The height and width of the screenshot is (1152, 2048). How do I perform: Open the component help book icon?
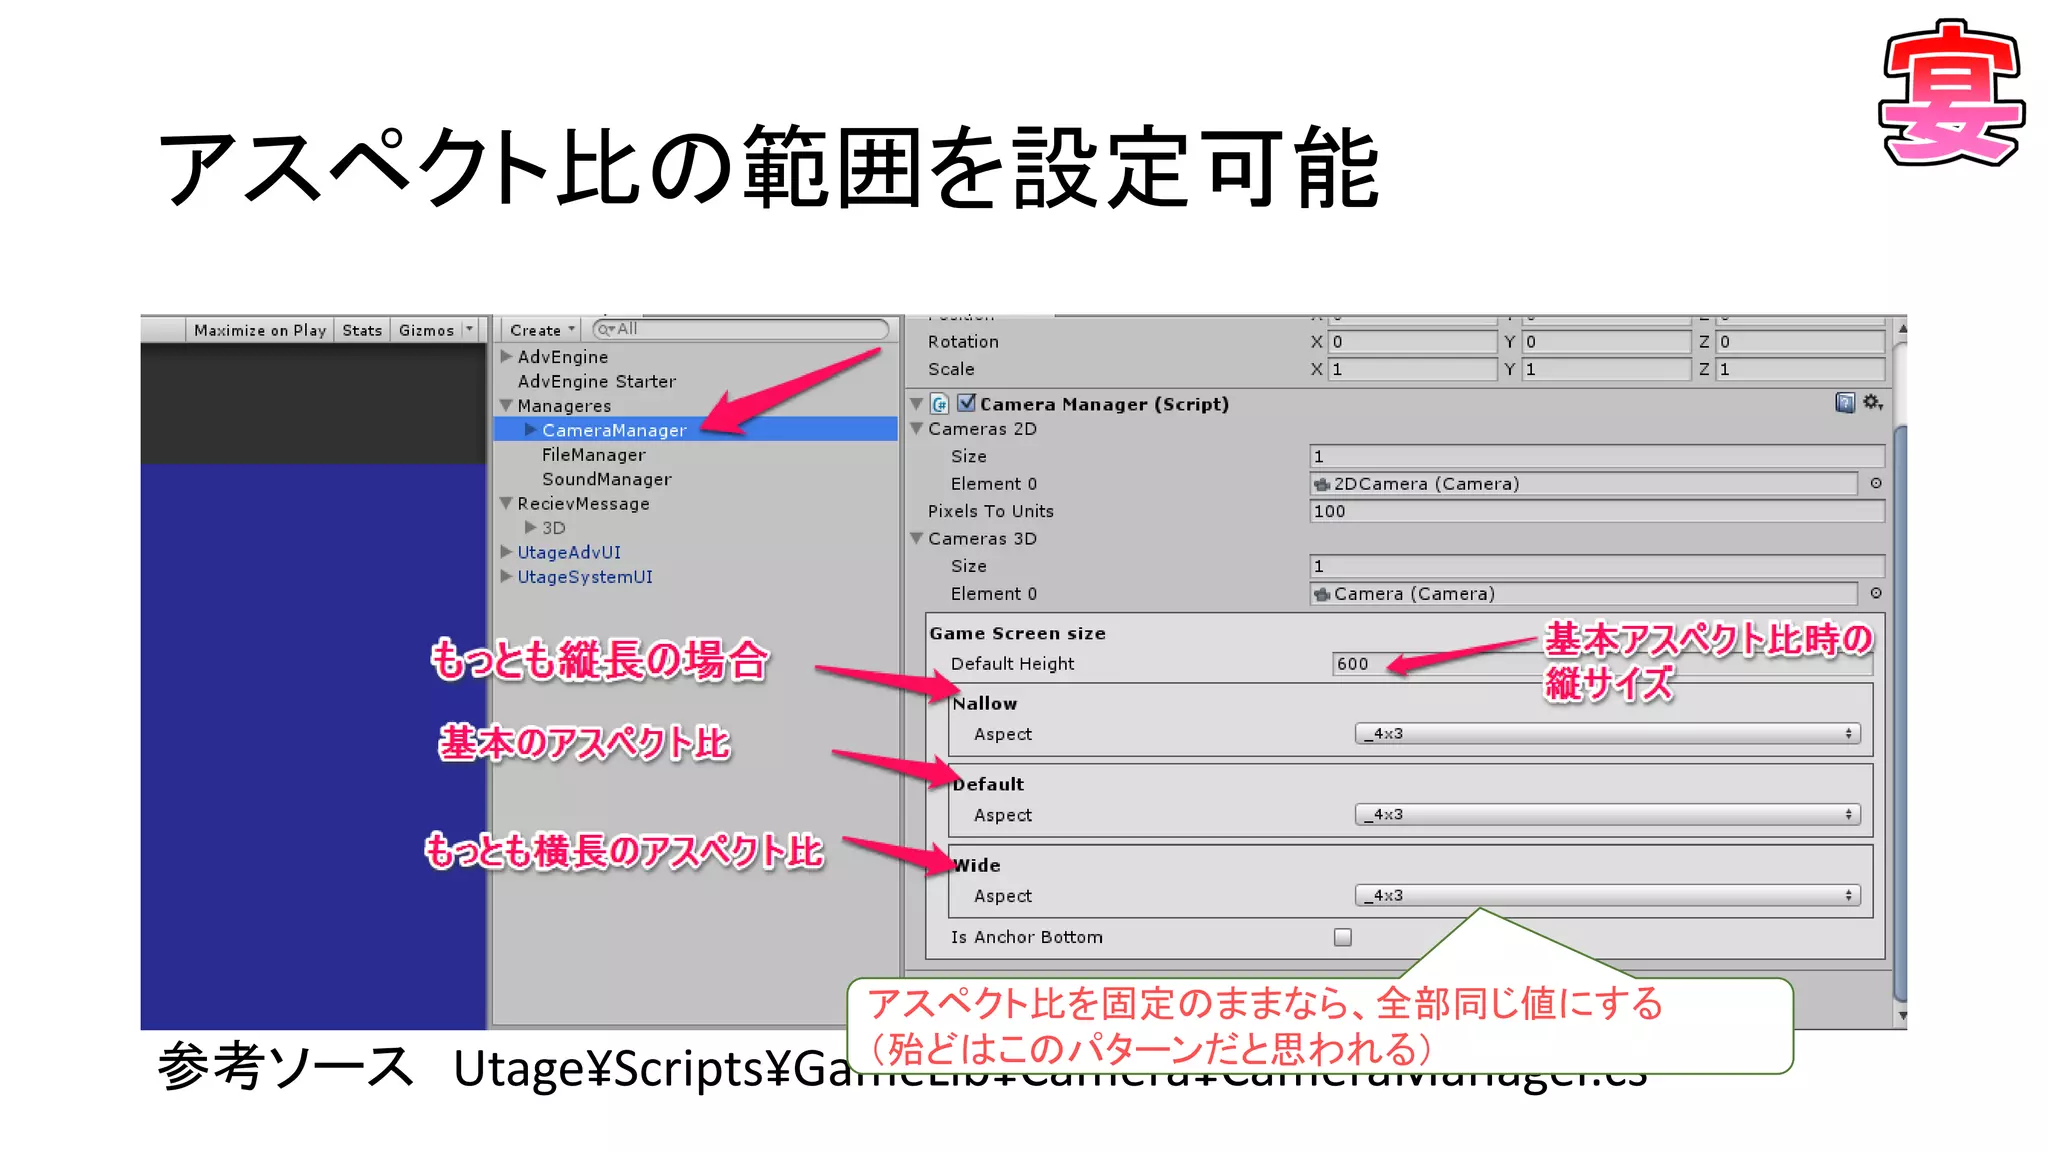click(x=1845, y=402)
